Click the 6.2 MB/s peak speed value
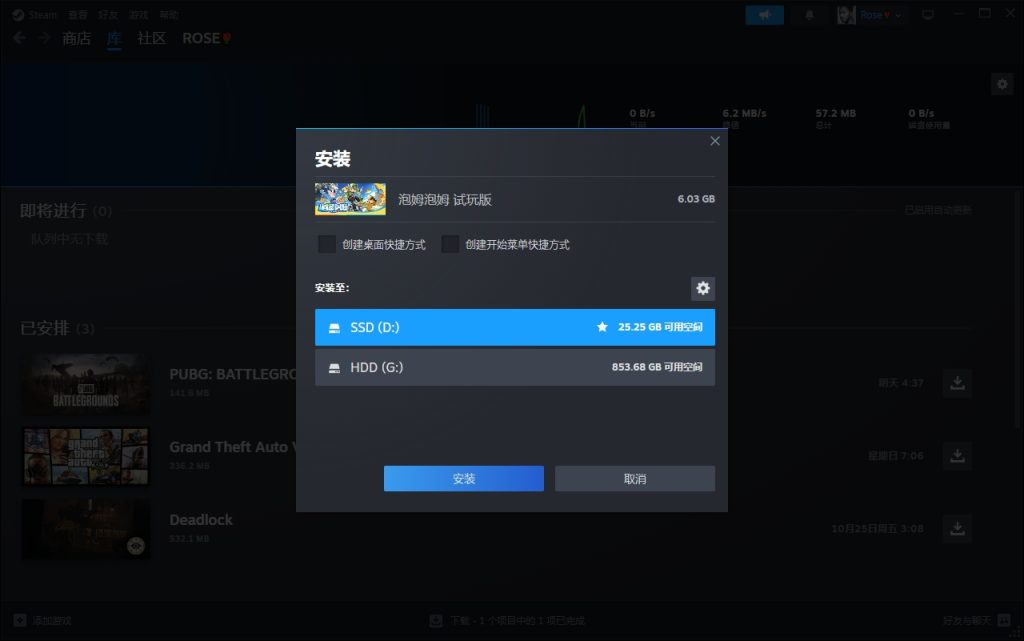This screenshot has height=641, width=1024. click(744, 113)
